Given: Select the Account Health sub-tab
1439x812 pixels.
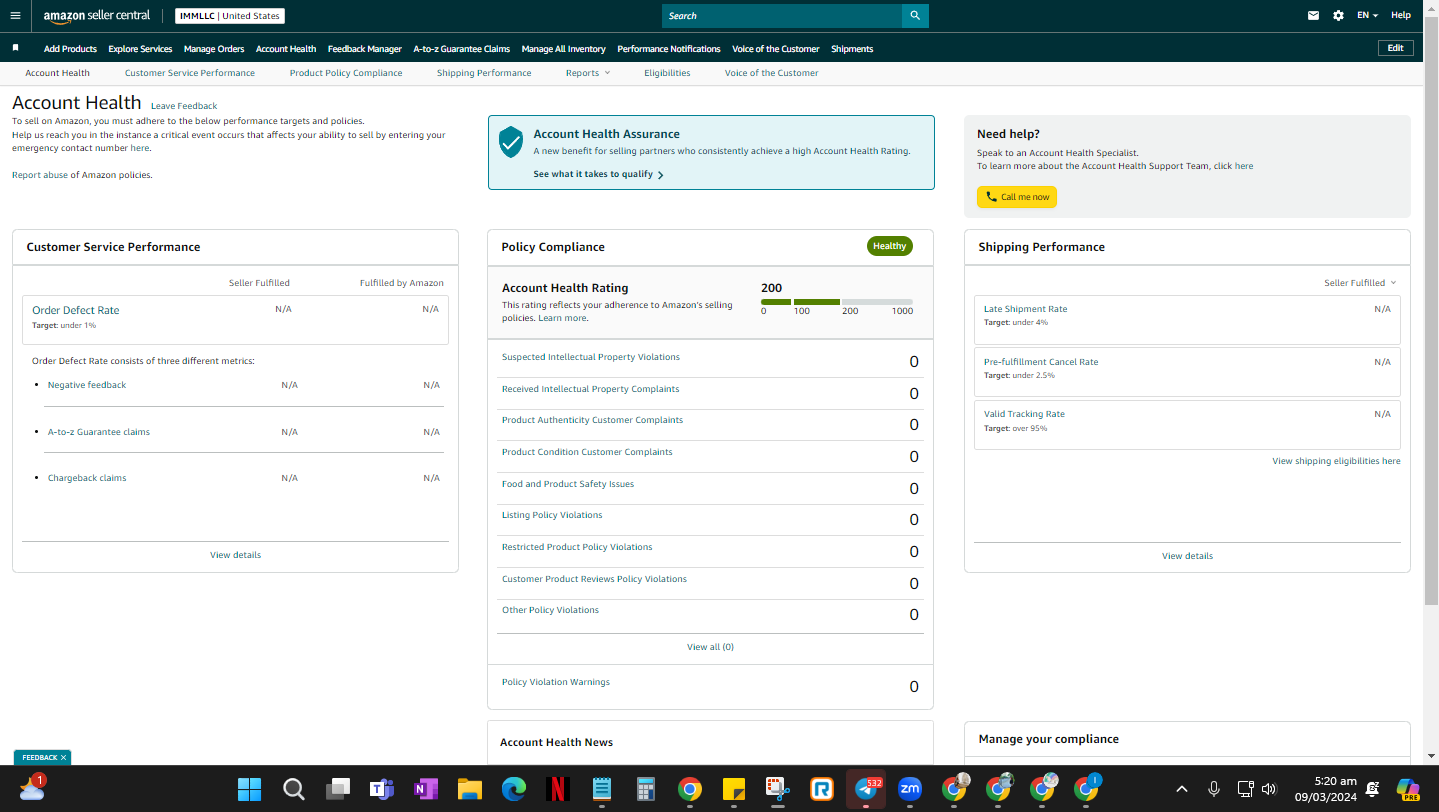Looking at the screenshot, I should [57, 73].
